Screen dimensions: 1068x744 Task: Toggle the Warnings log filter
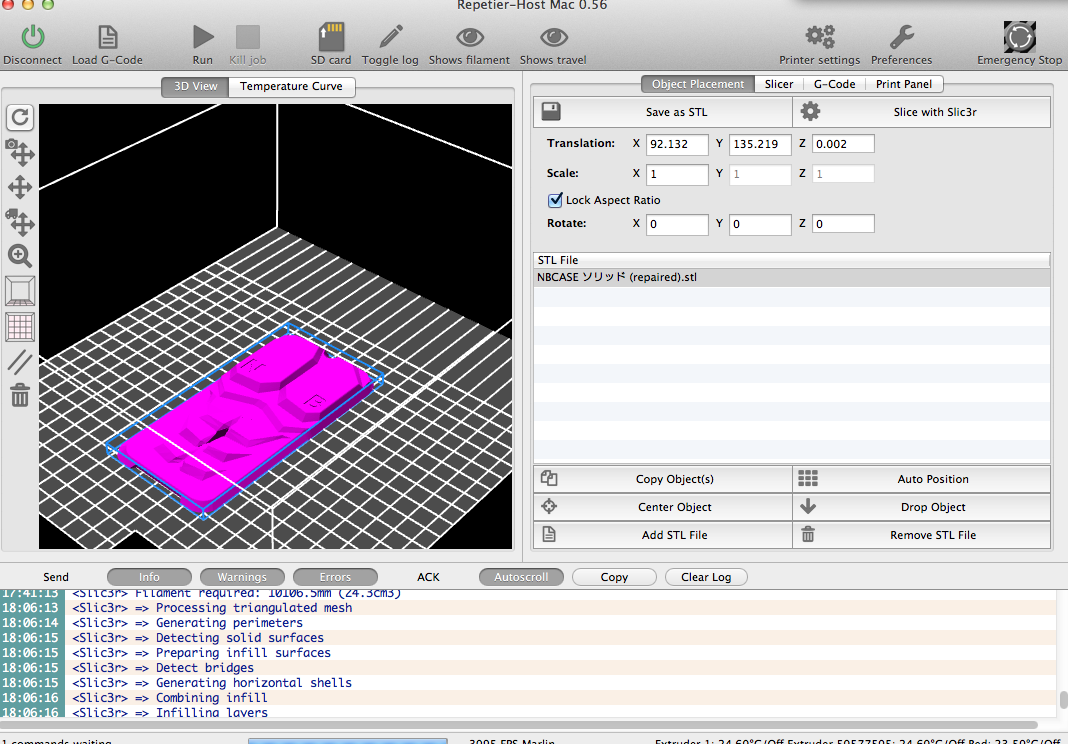[x=242, y=577]
